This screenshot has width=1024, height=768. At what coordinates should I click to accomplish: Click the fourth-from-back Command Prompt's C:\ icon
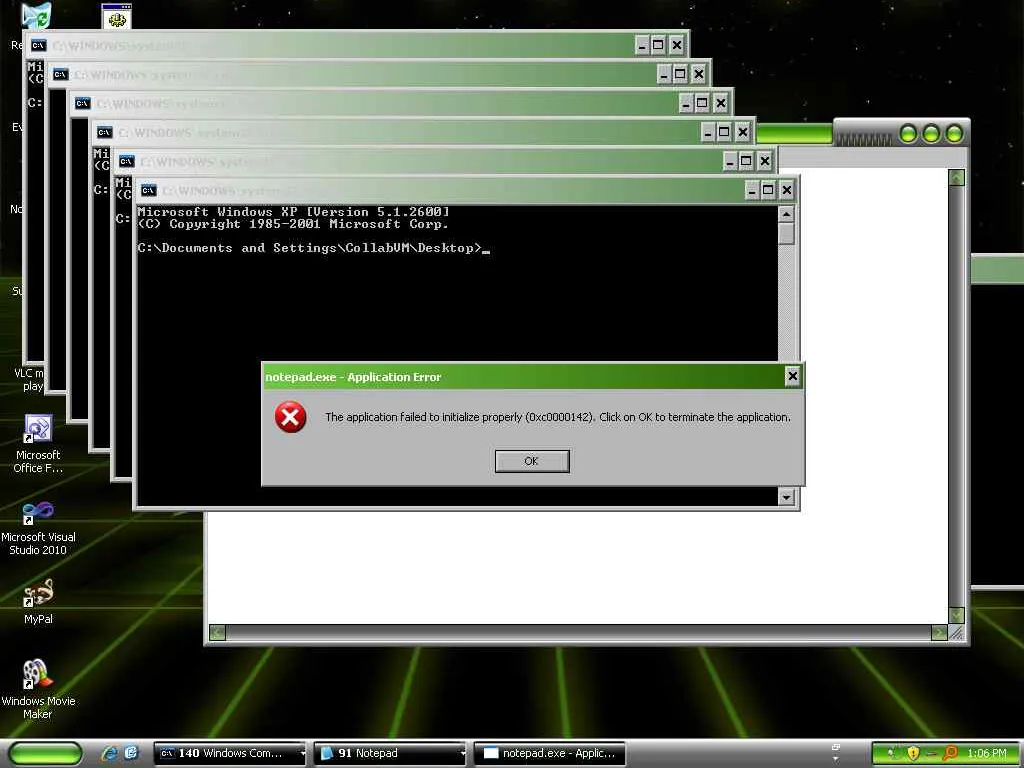(104, 133)
